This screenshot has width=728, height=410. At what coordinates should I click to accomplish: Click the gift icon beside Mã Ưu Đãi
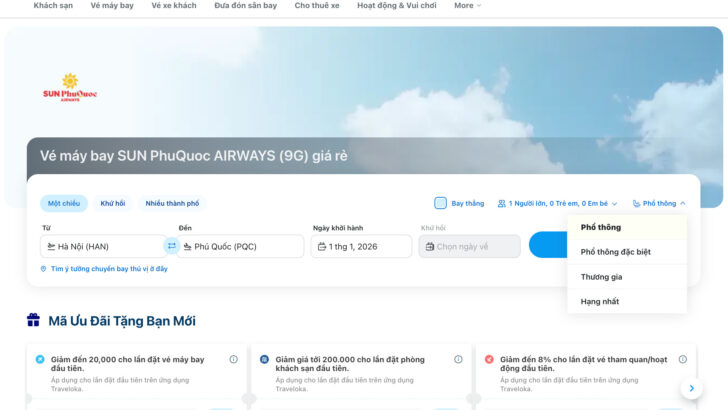(x=33, y=320)
